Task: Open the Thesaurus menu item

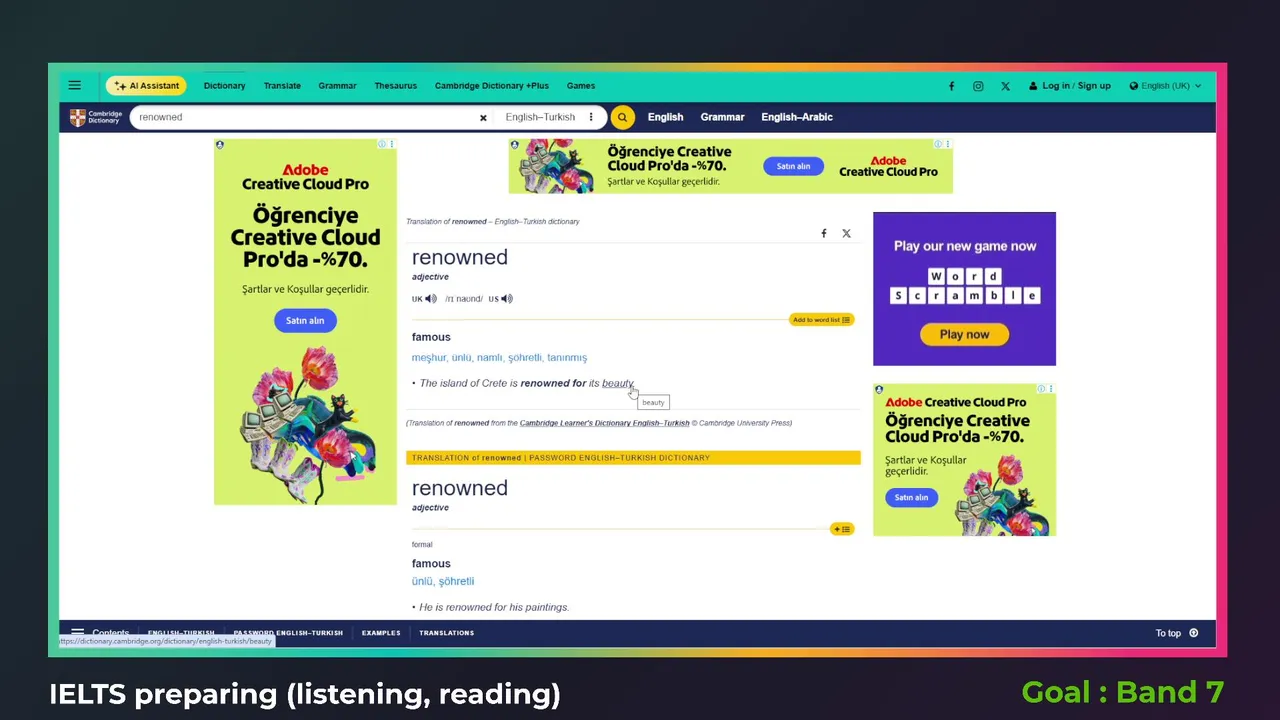Action: click(395, 86)
